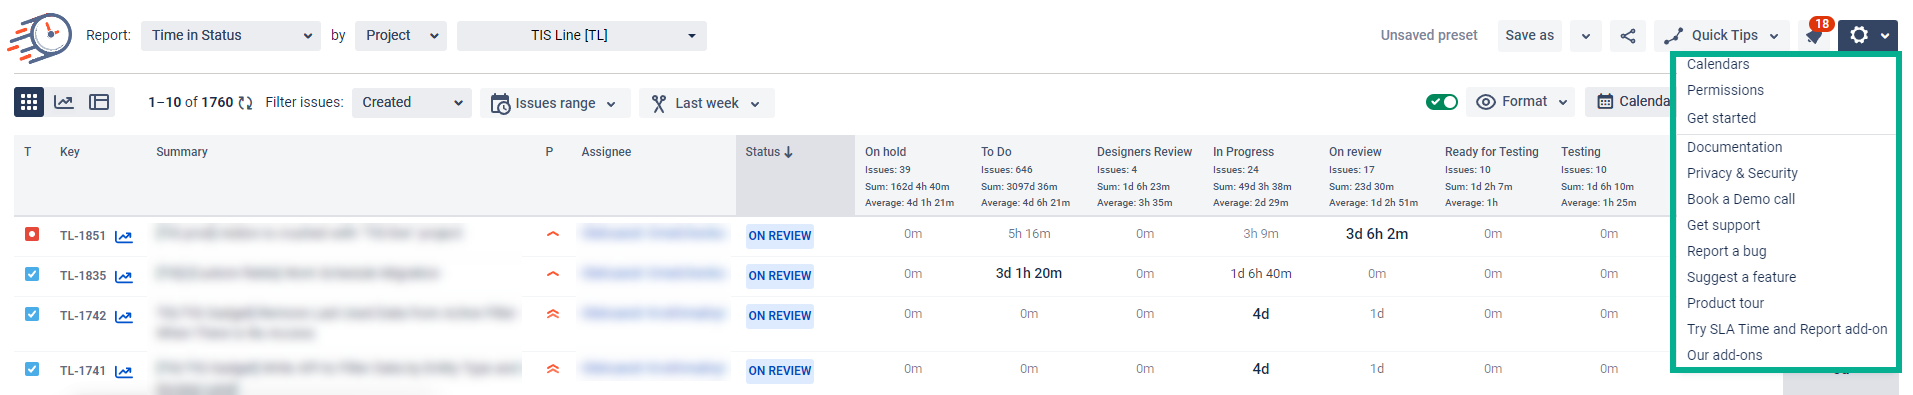The width and height of the screenshot is (1913, 395).
Task: Open the Last week date range picker
Action: 707,103
